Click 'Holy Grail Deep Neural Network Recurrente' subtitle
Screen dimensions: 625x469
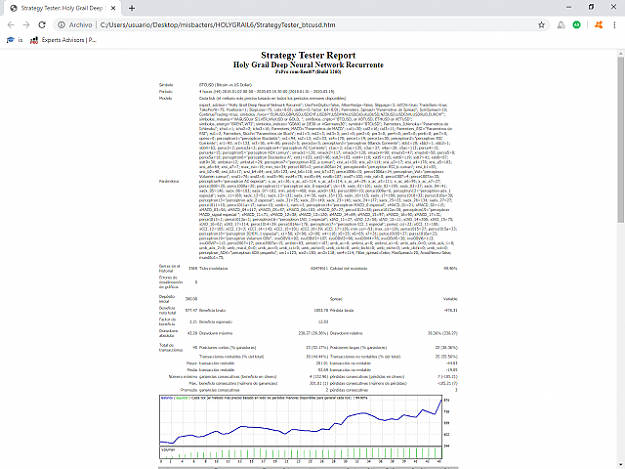308,65
